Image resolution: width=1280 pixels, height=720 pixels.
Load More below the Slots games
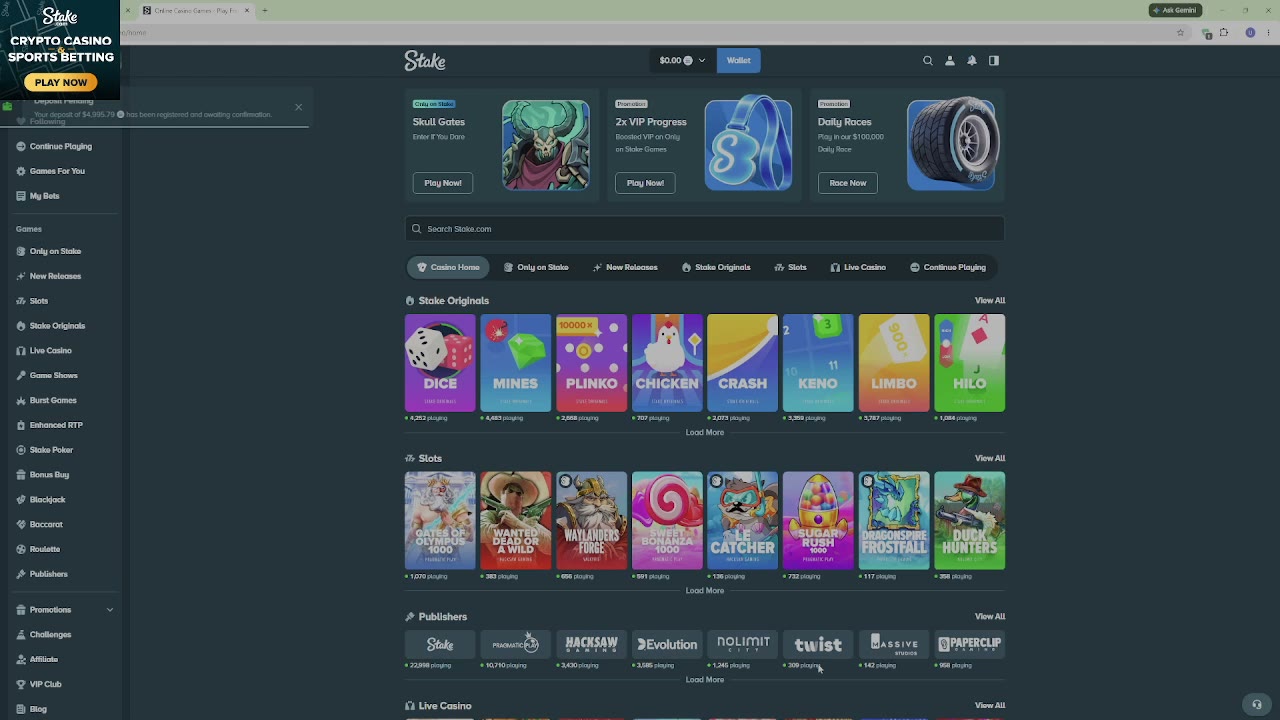[705, 591]
